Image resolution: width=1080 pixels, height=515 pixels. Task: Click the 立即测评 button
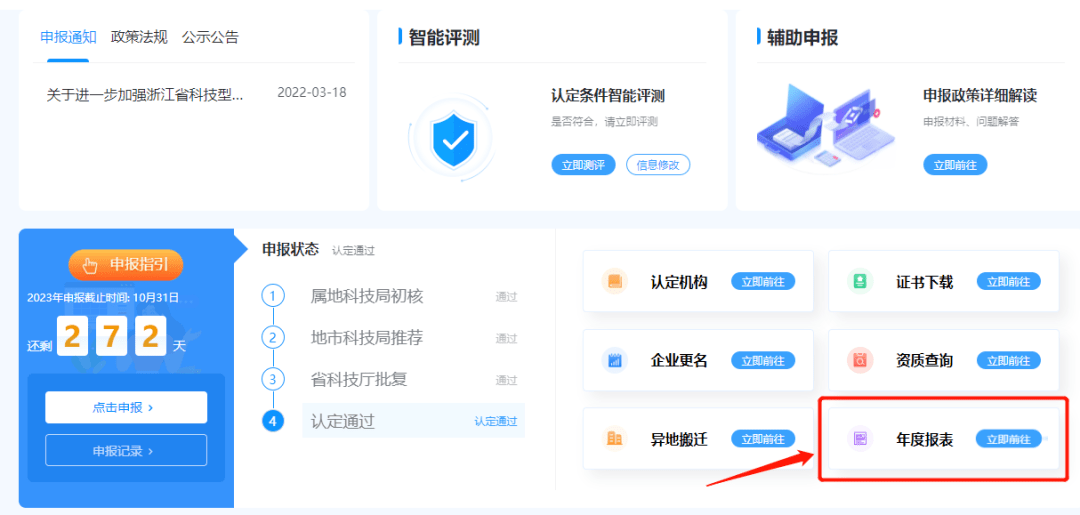583,165
